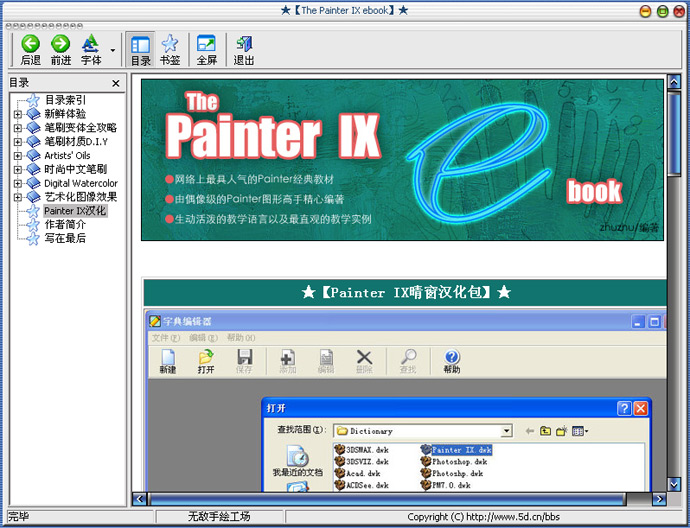Image resolution: width=690 pixels, height=528 pixels.
Task: Open the 写在最后 page
Action: coord(65,238)
